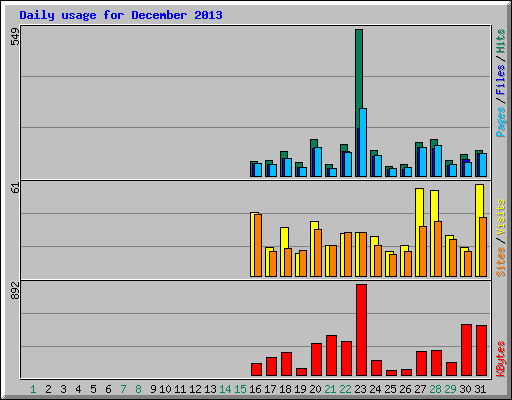This screenshot has height=400, width=512.
Task: Click day 28 on the x-axis
Action: click(x=435, y=389)
